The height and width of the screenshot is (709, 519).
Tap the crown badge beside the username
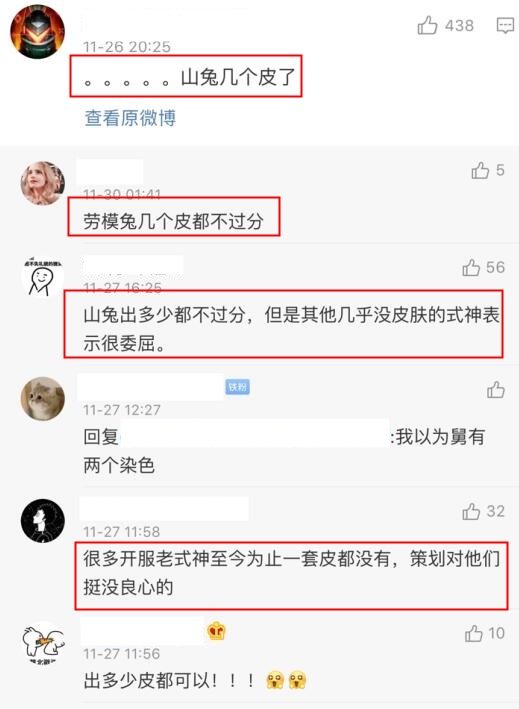tap(216, 631)
